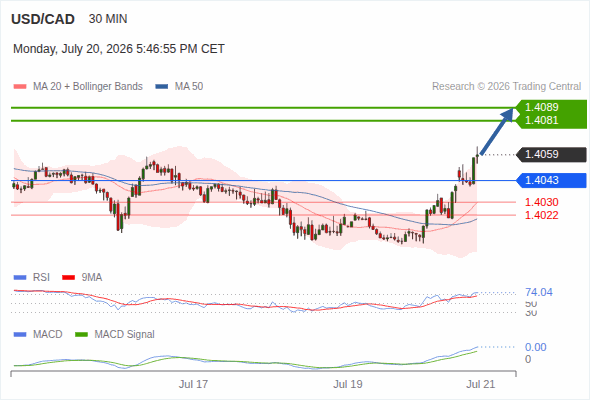Click the 30 MIN timeframe label

[108, 19]
